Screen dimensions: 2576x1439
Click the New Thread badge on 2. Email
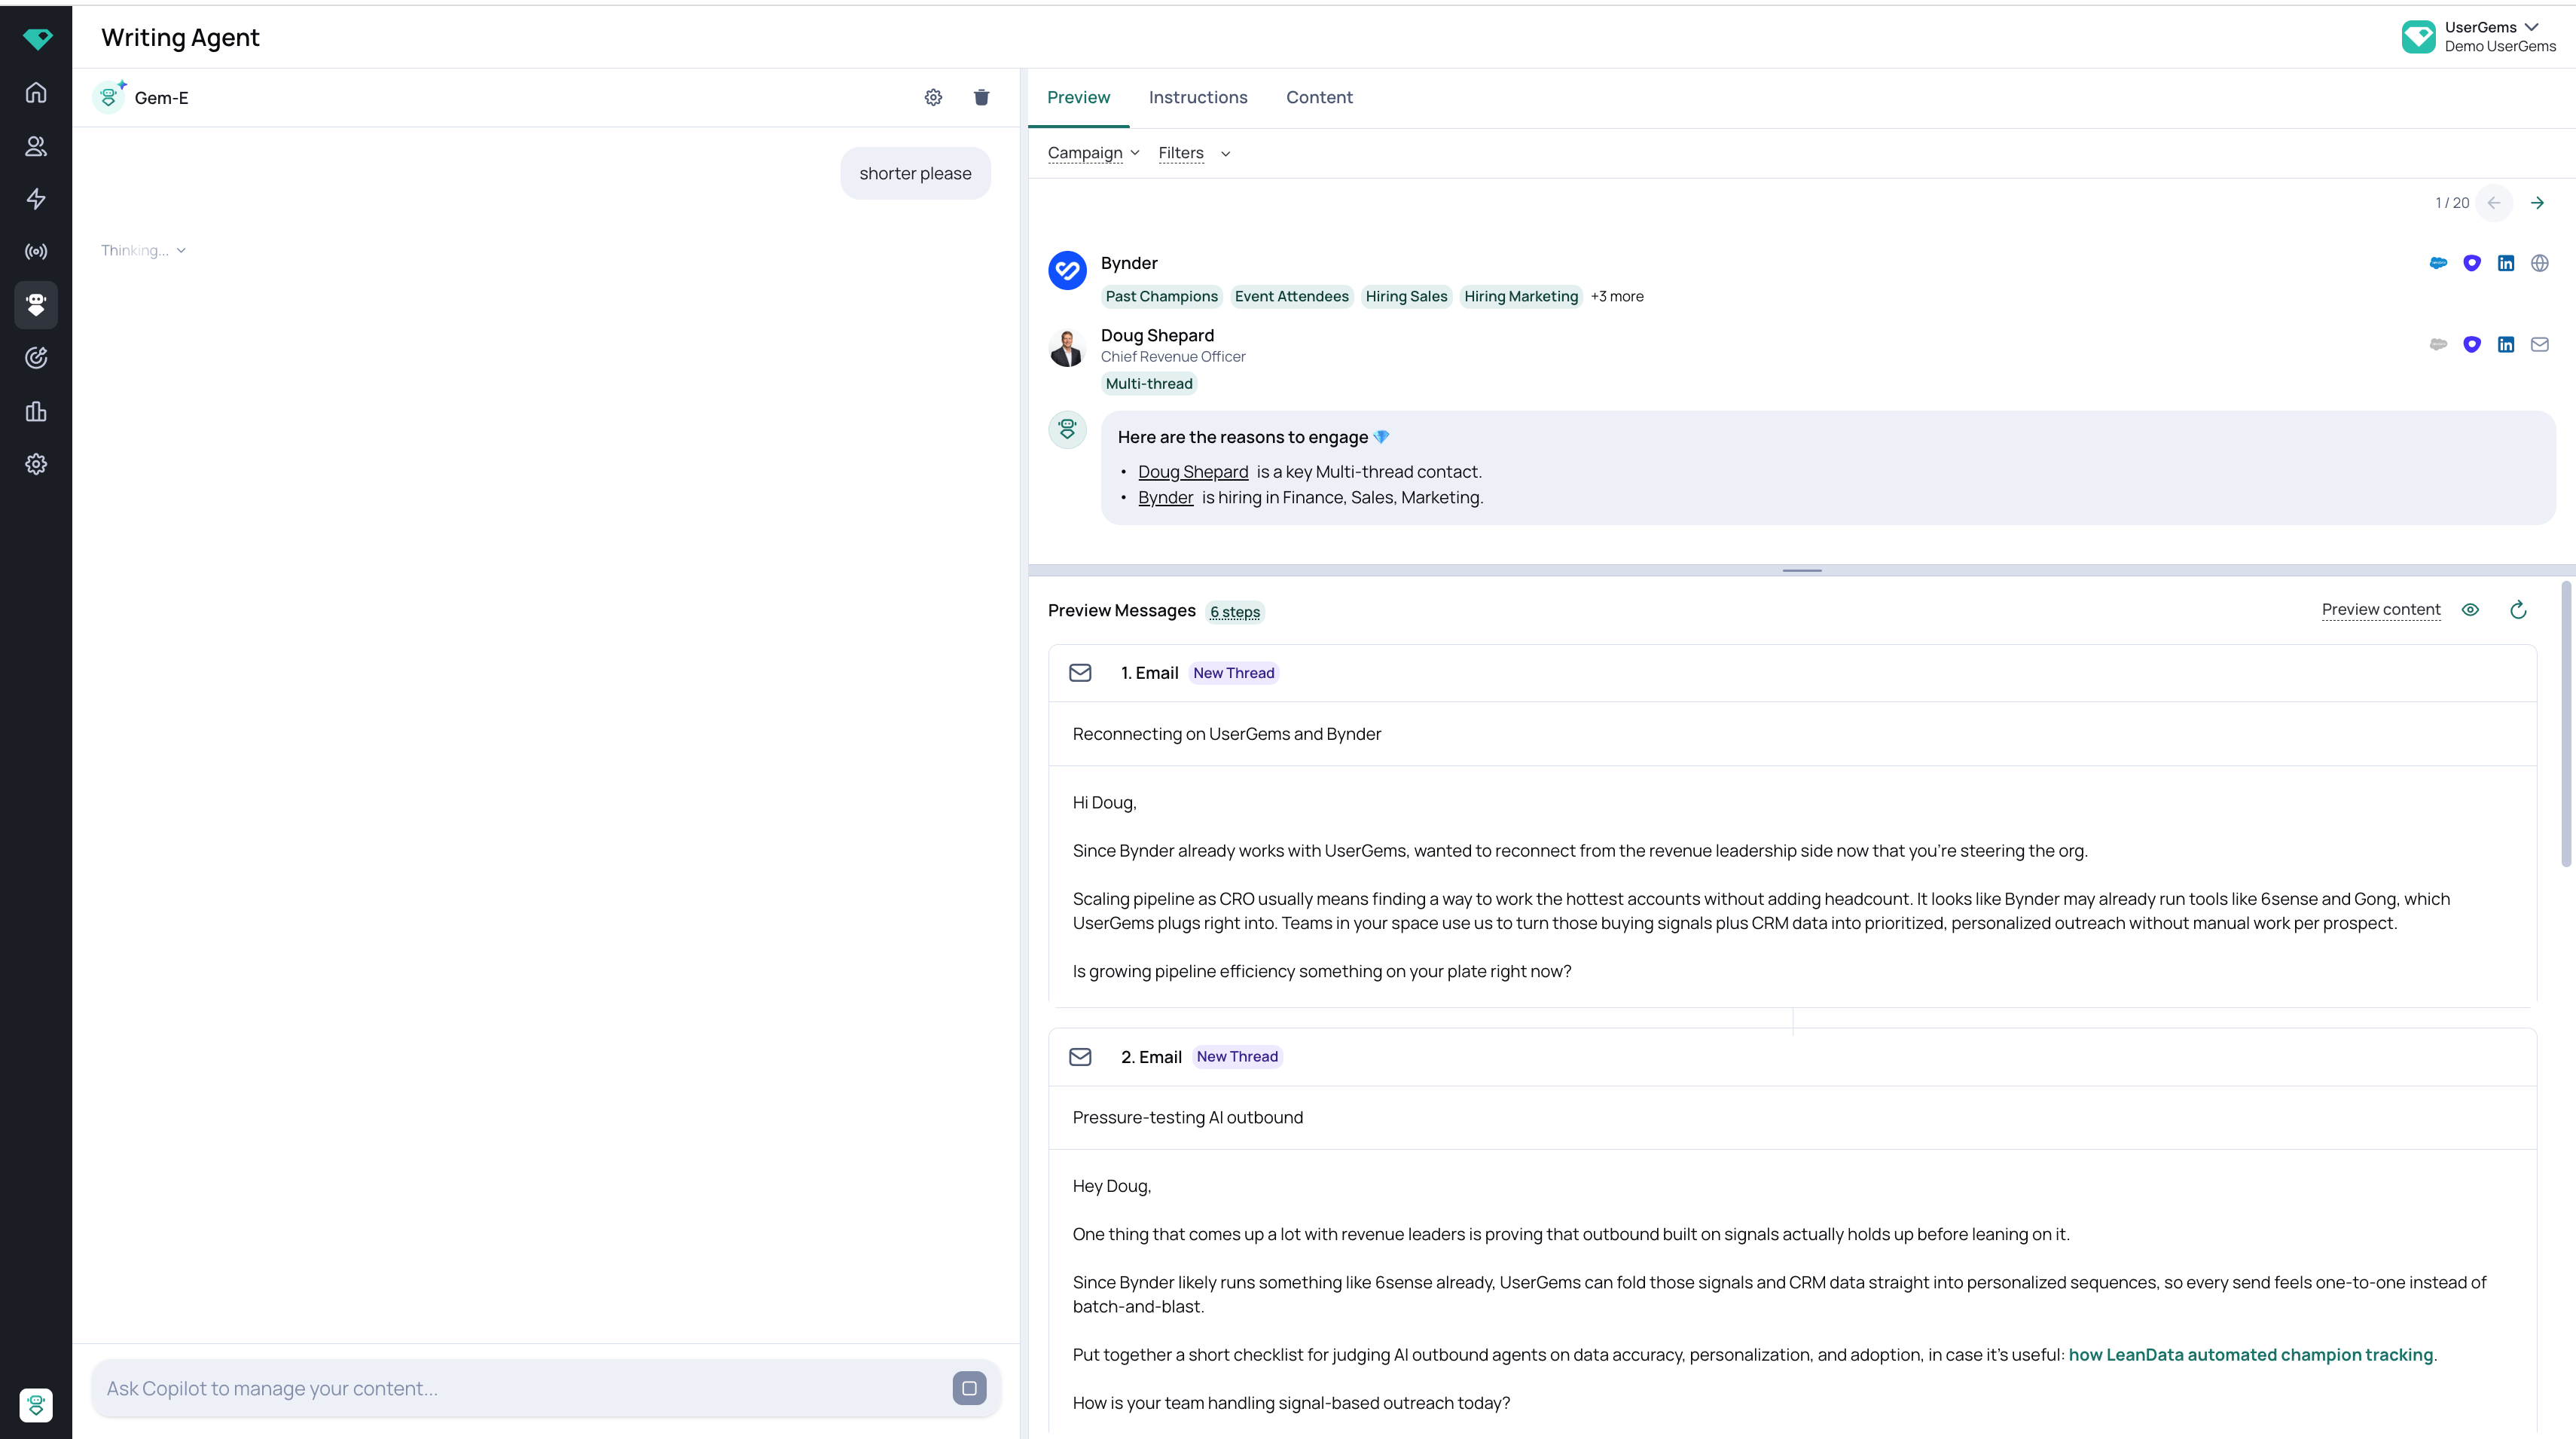(1237, 1057)
